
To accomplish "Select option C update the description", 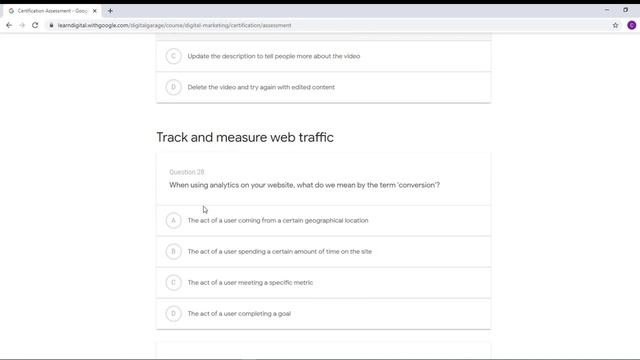I will click(x=324, y=56).
